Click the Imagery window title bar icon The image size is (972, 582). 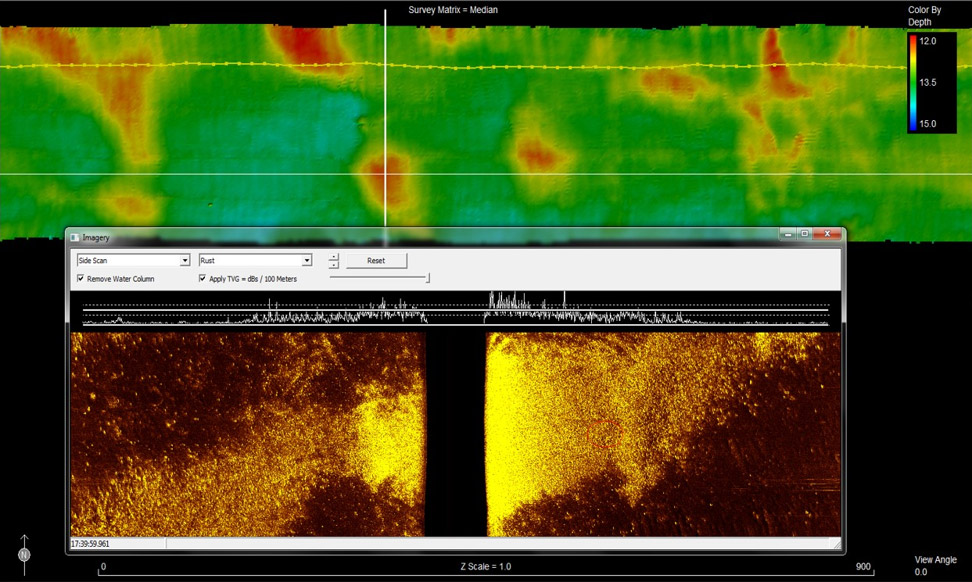(76, 236)
